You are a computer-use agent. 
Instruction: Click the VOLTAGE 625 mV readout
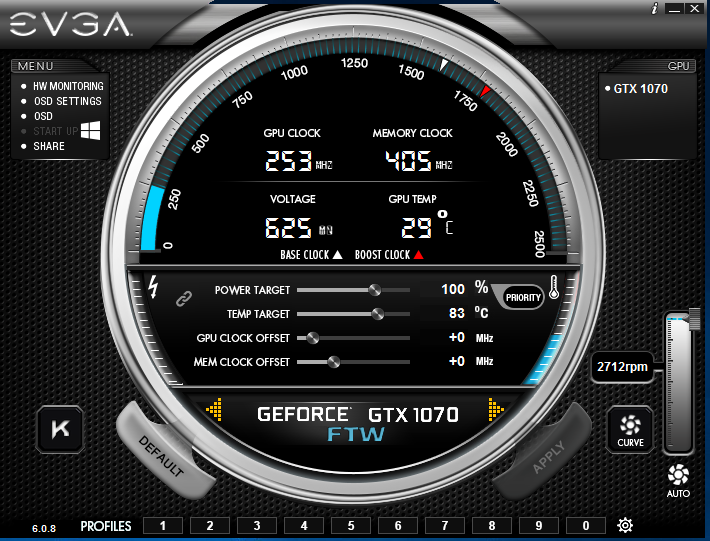(299, 227)
